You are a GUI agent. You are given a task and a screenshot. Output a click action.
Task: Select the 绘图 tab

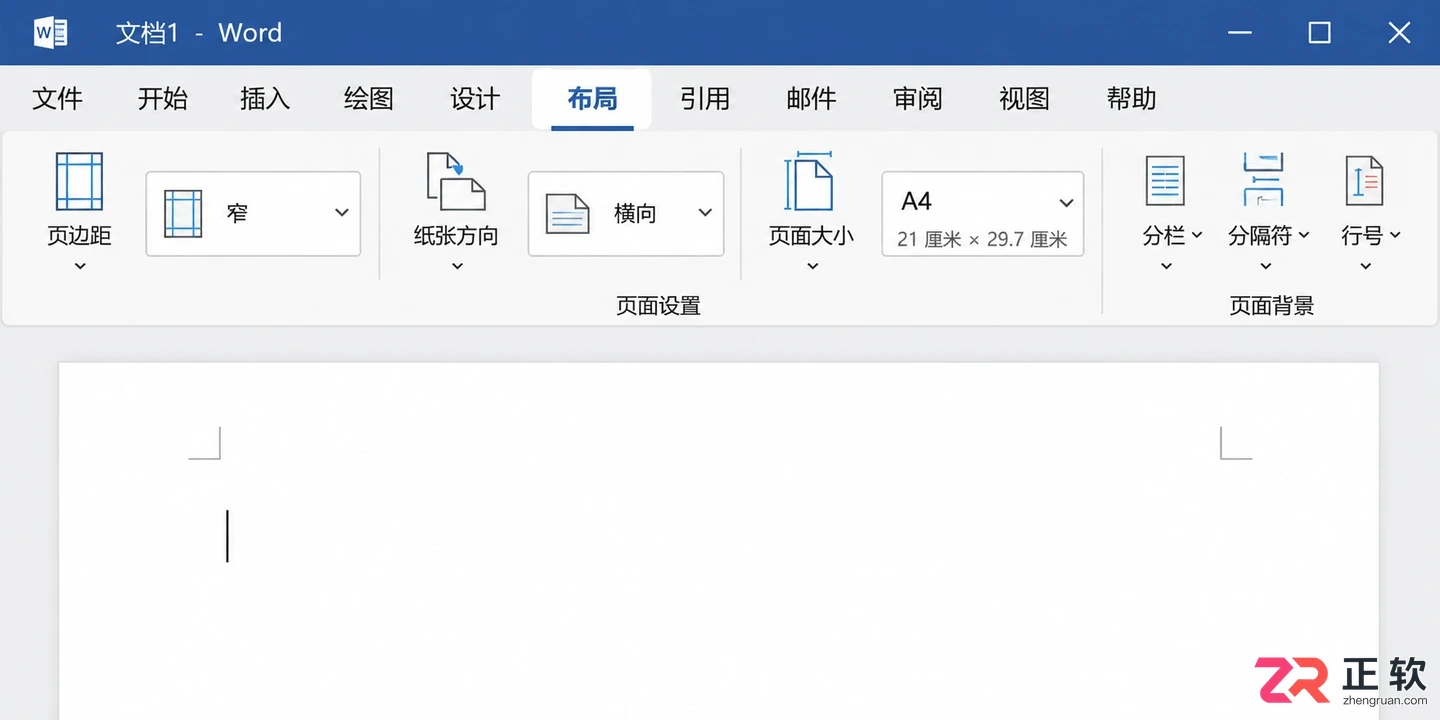pyautogui.click(x=369, y=98)
